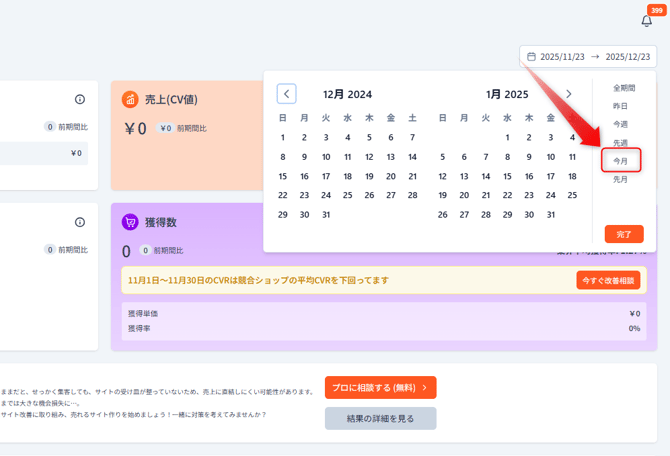
Task: Open the date range picker field
Action: tap(587, 57)
